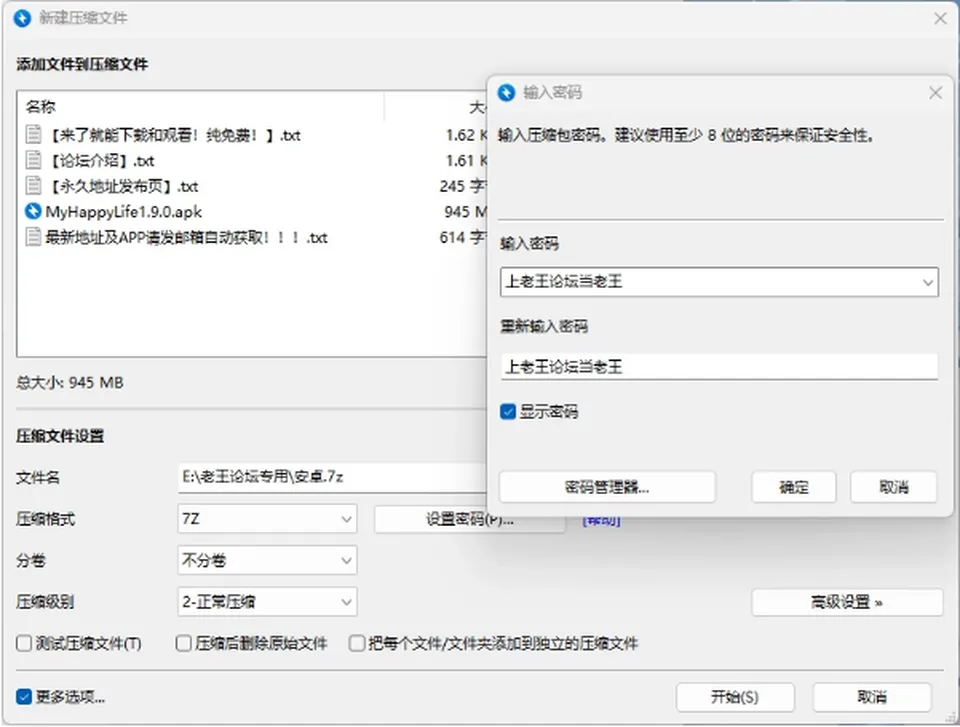Open the 压缩格式 7Z dropdown
The width and height of the screenshot is (960, 727).
click(267, 519)
